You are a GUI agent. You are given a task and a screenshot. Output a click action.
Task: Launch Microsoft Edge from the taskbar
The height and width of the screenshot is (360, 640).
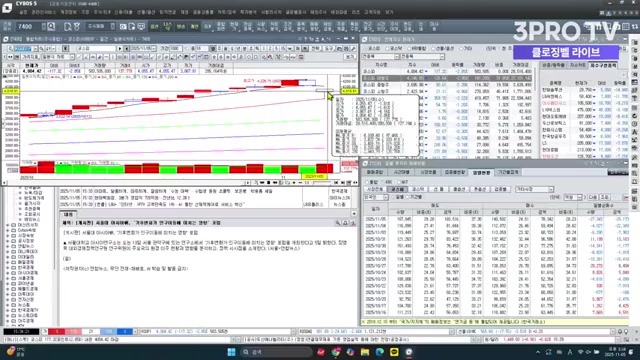point(379,352)
